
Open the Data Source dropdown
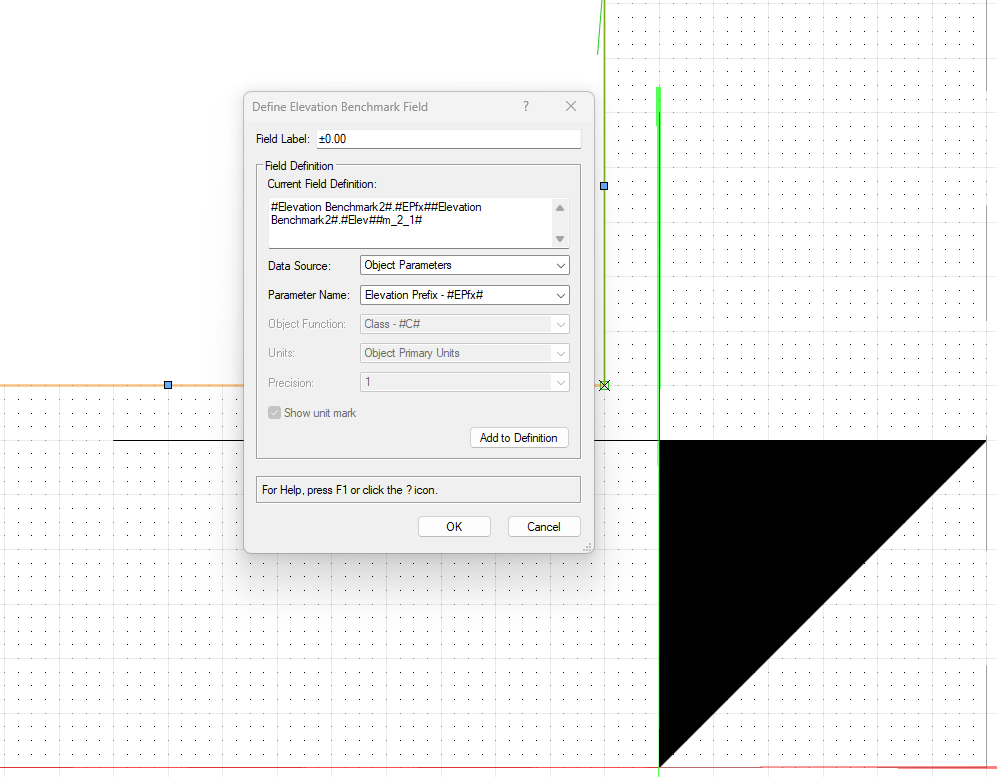click(464, 265)
